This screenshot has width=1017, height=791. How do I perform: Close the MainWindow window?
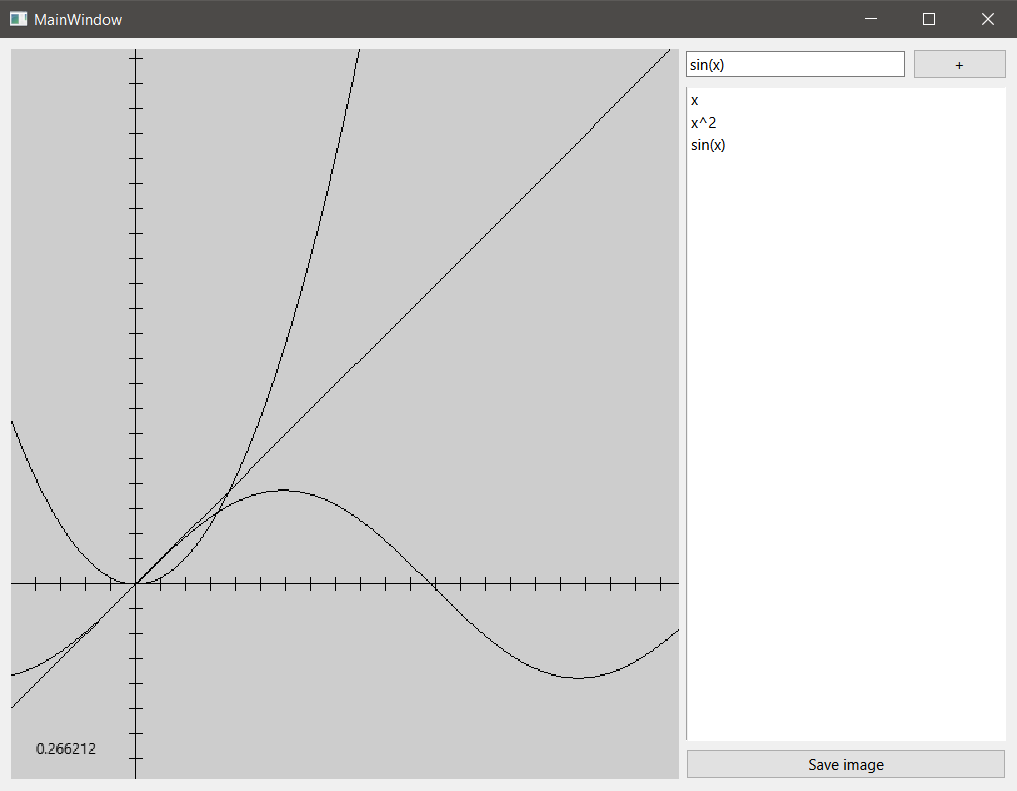pyautogui.click(x=987, y=19)
